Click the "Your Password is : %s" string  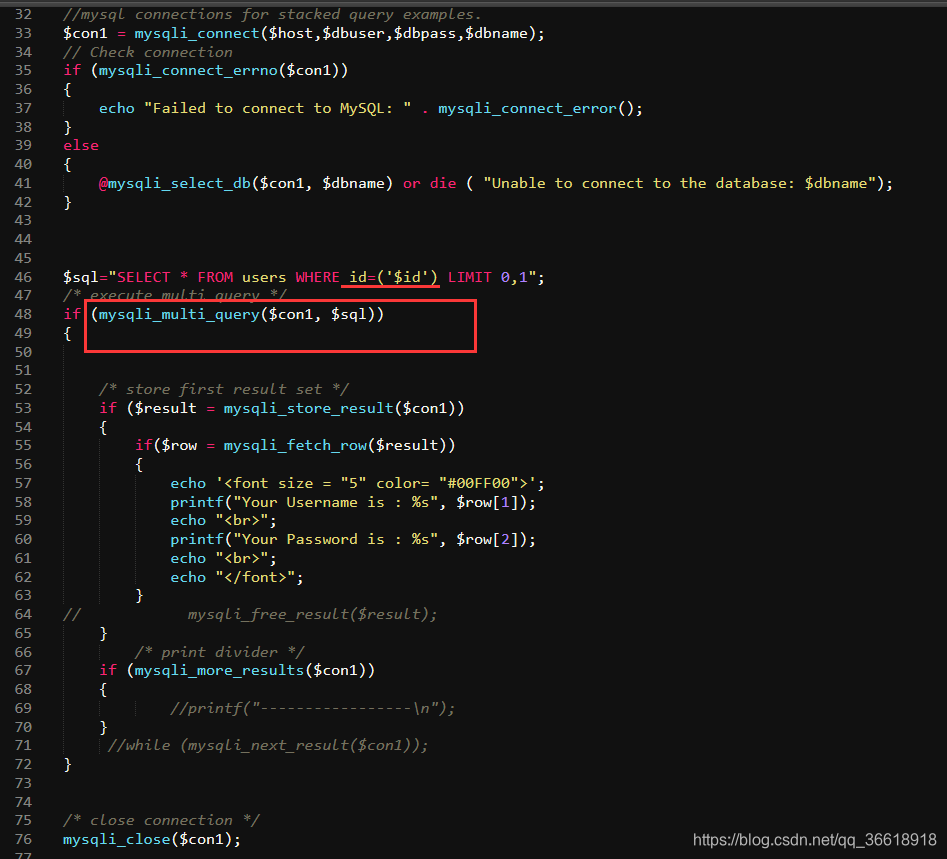335,539
